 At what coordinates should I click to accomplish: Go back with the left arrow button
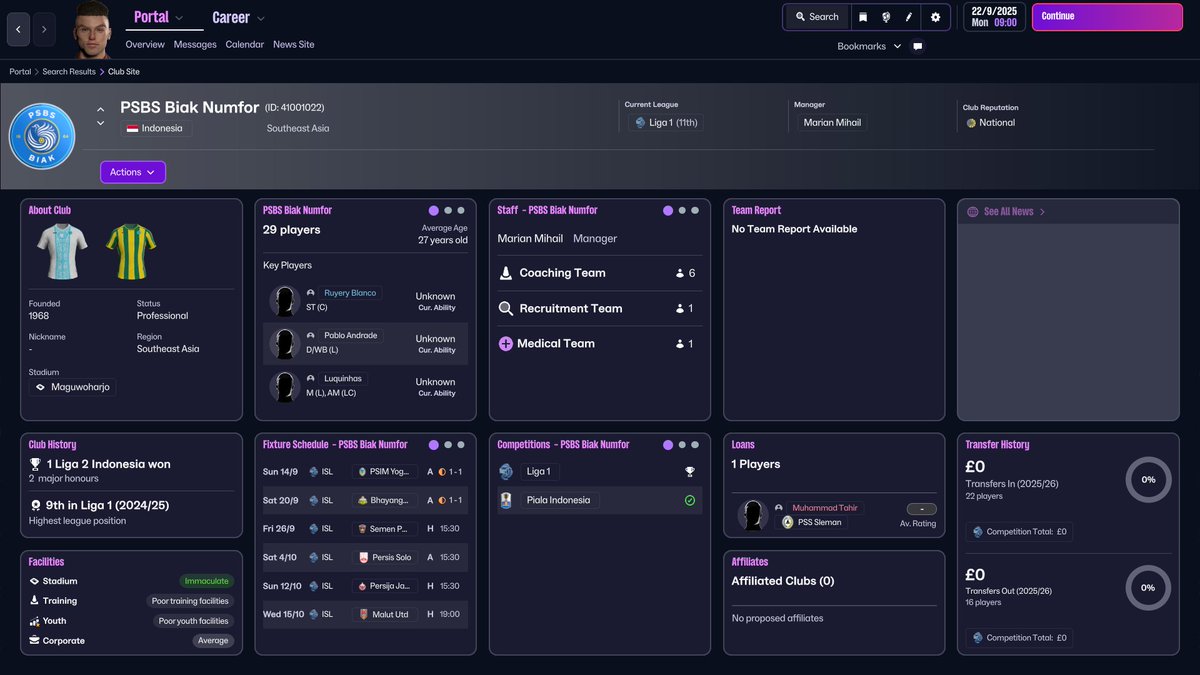coord(19,30)
